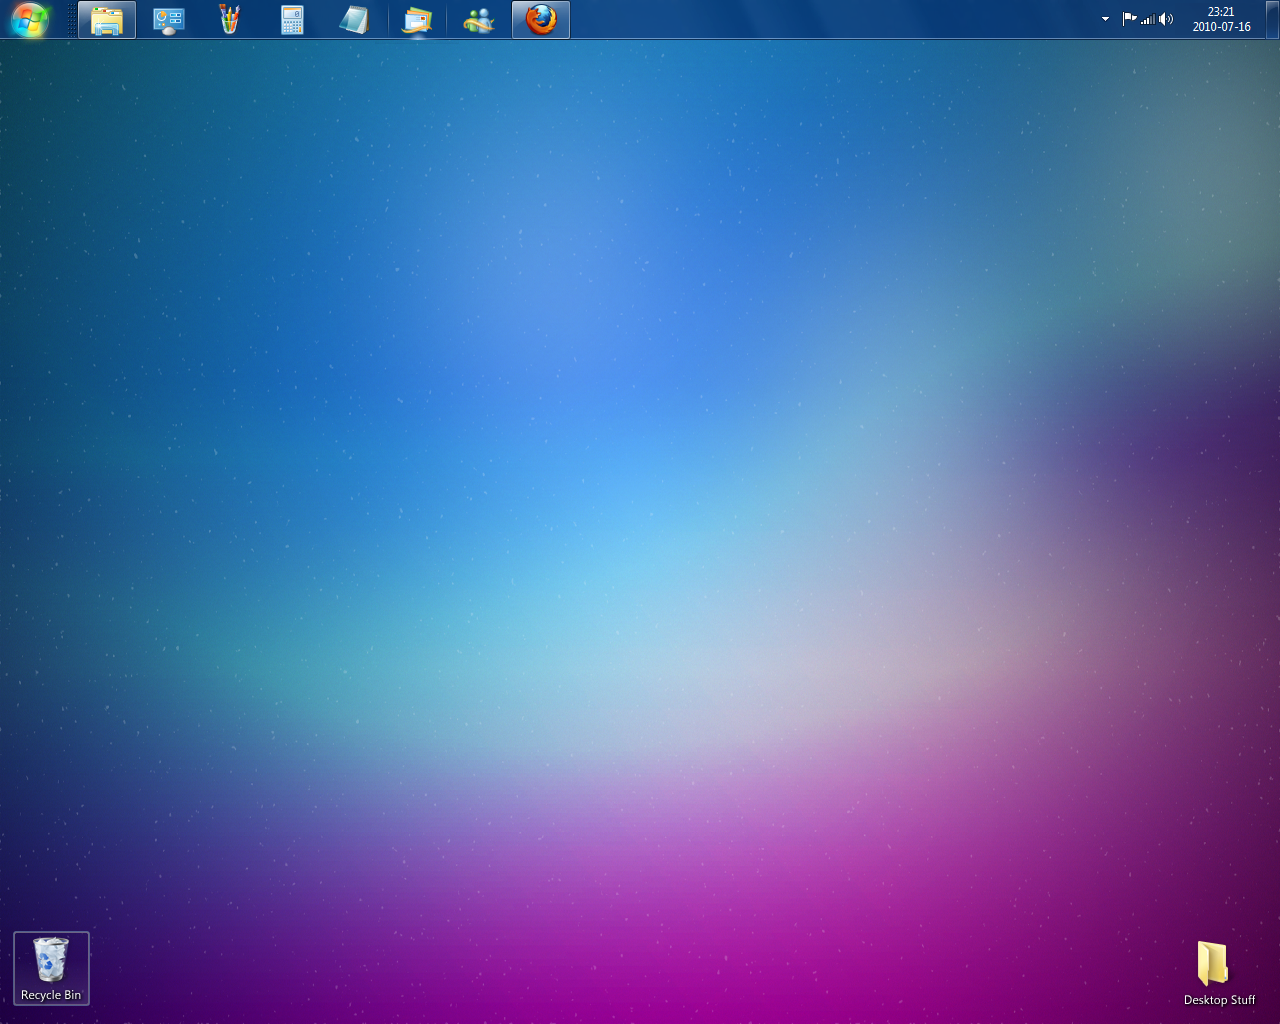
Task: Launch Control Panel from the taskbar
Action: click(x=169, y=19)
